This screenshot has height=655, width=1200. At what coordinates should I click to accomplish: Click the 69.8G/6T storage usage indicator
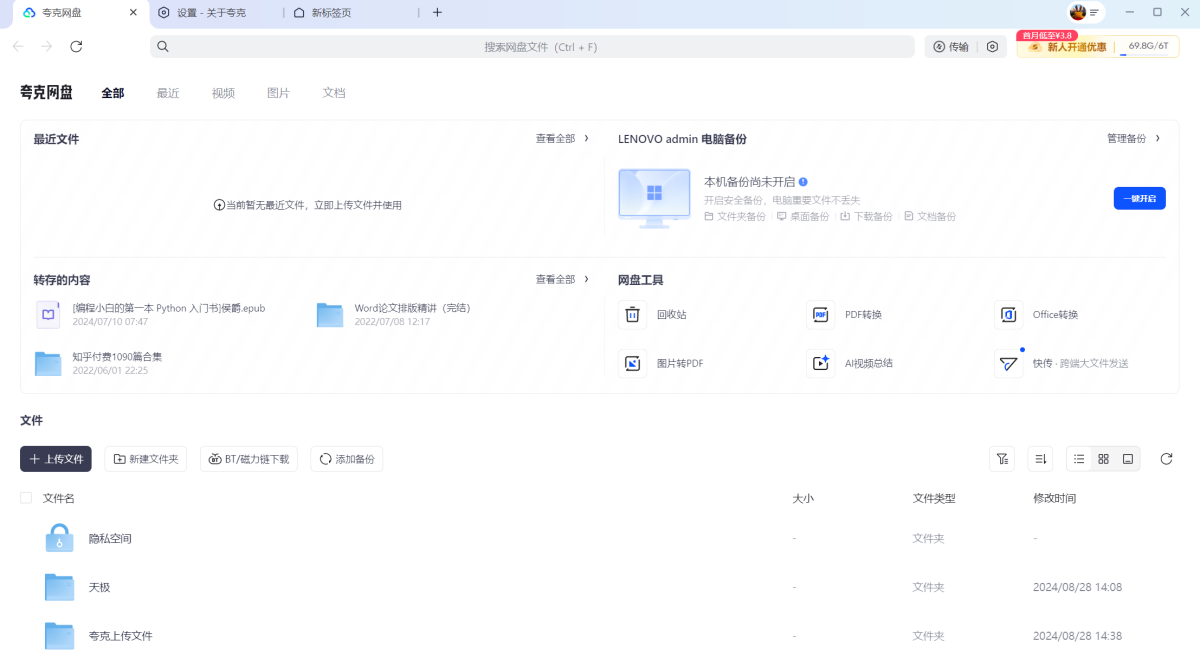click(x=1147, y=46)
